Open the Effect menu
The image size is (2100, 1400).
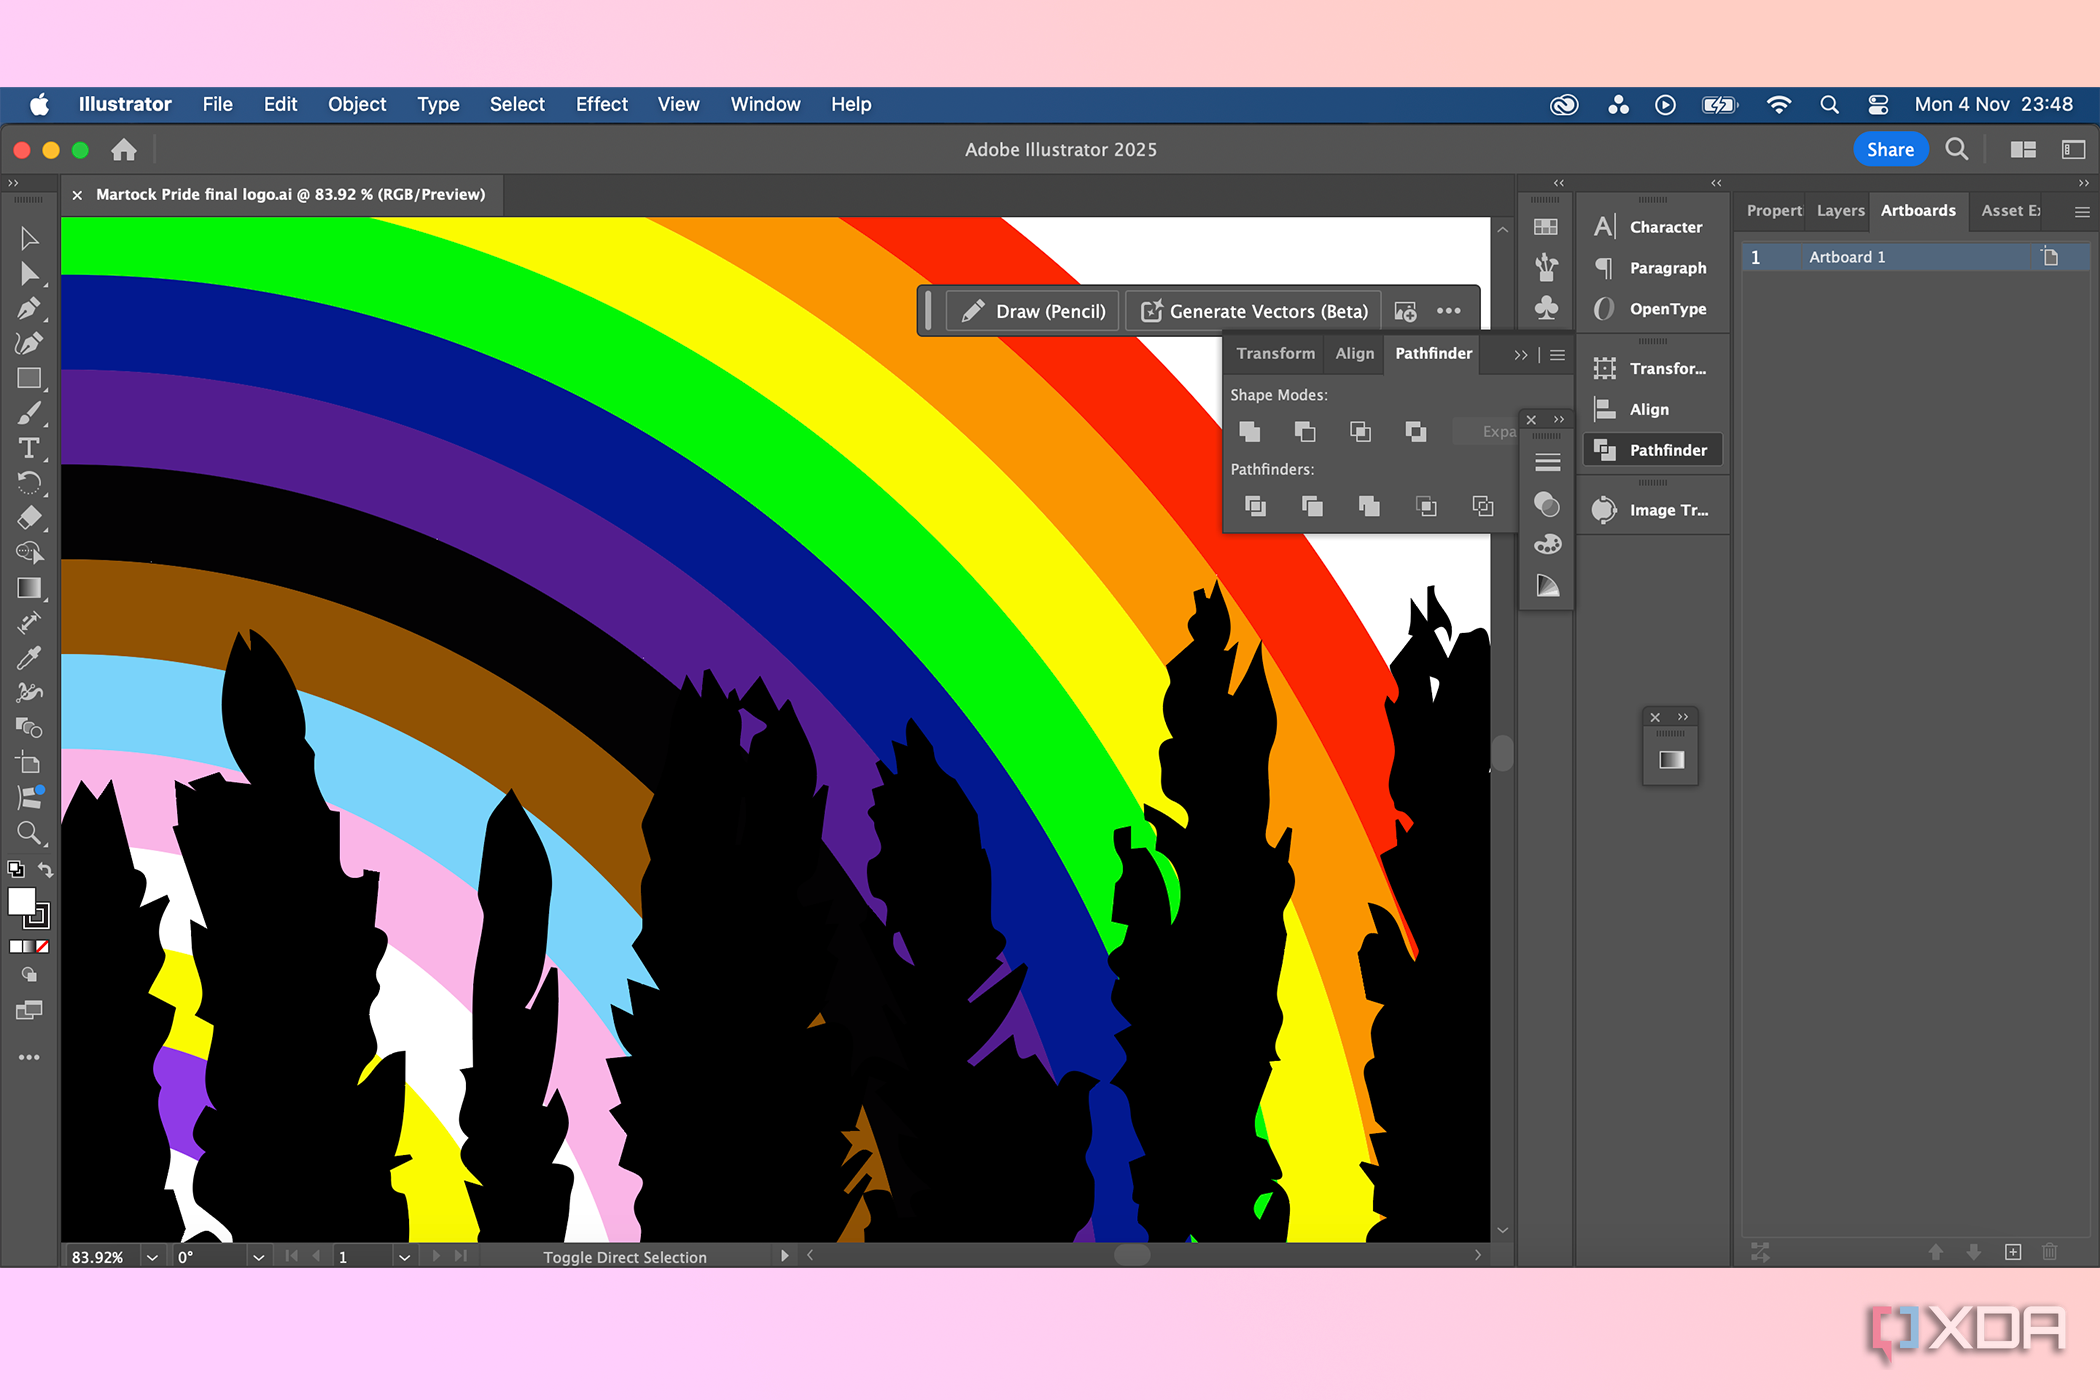[x=602, y=104]
